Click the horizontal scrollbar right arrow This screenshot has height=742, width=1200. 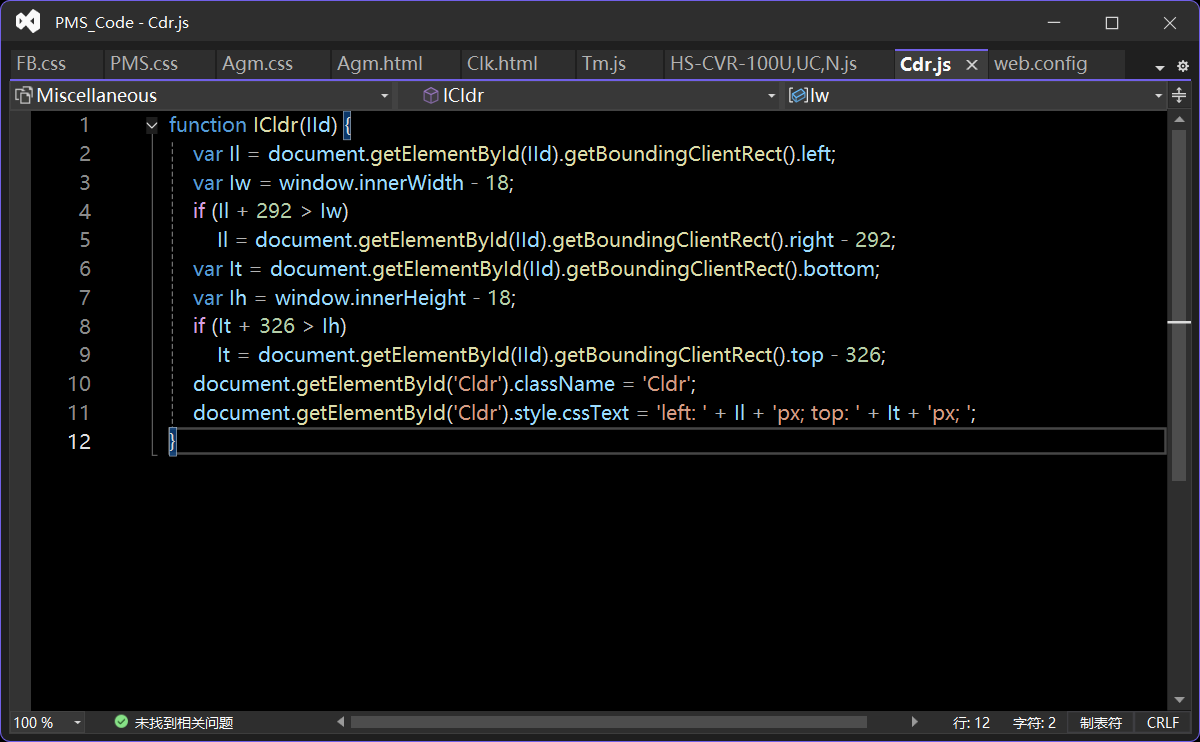[914, 722]
